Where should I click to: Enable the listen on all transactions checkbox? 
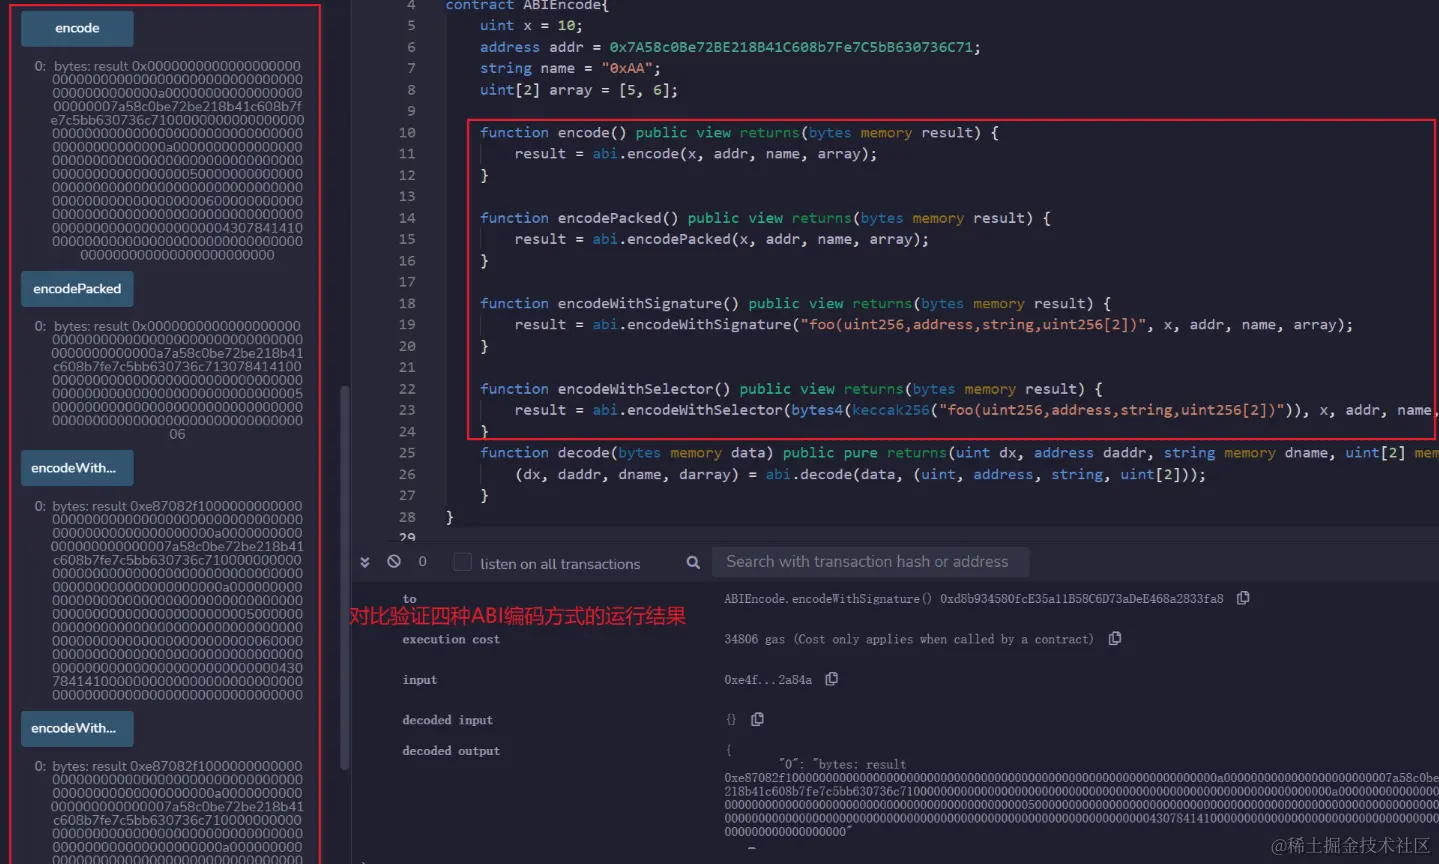pyautogui.click(x=462, y=562)
